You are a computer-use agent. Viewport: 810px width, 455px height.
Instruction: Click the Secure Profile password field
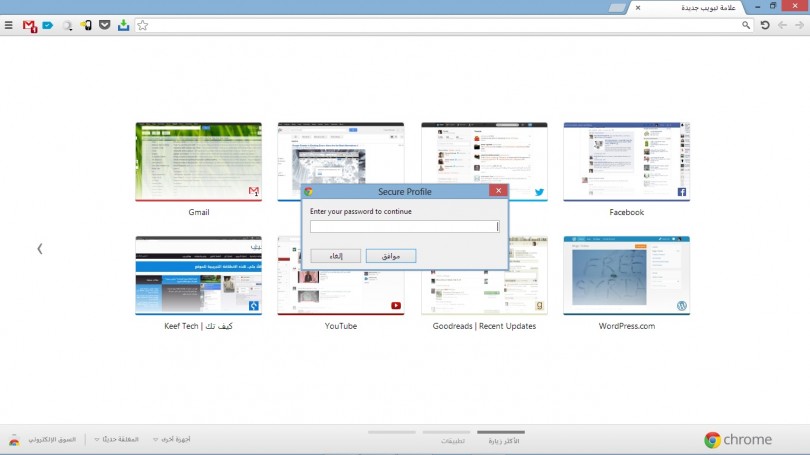pyautogui.click(x=404, y=227)
